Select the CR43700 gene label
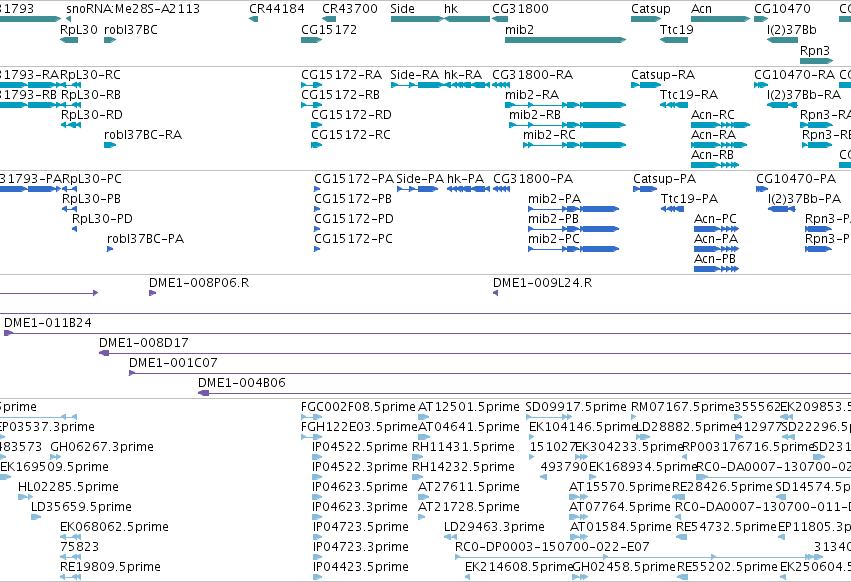This screenshot has height=582, width=851. pyautogui.click(x=350, y=9)
